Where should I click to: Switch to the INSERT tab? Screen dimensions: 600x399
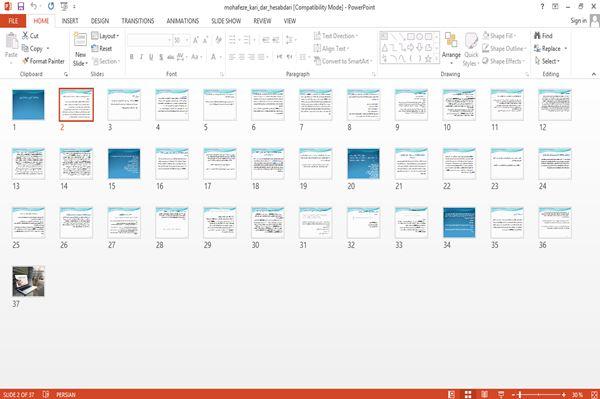point(70,21)
